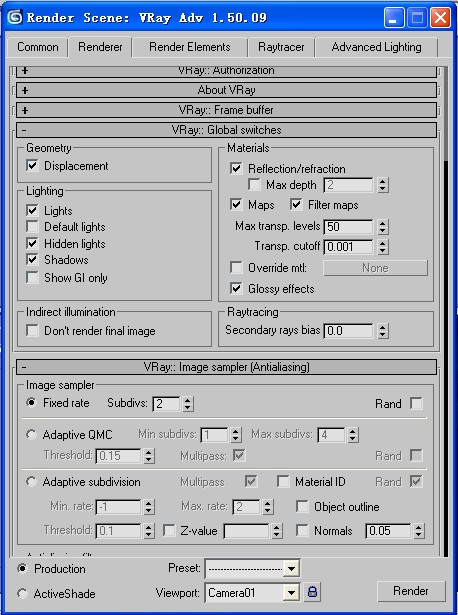The height and width of the screenshot is (615, 458).
Task: Check the Object outline checkbox
Action: tap(302, 506)
